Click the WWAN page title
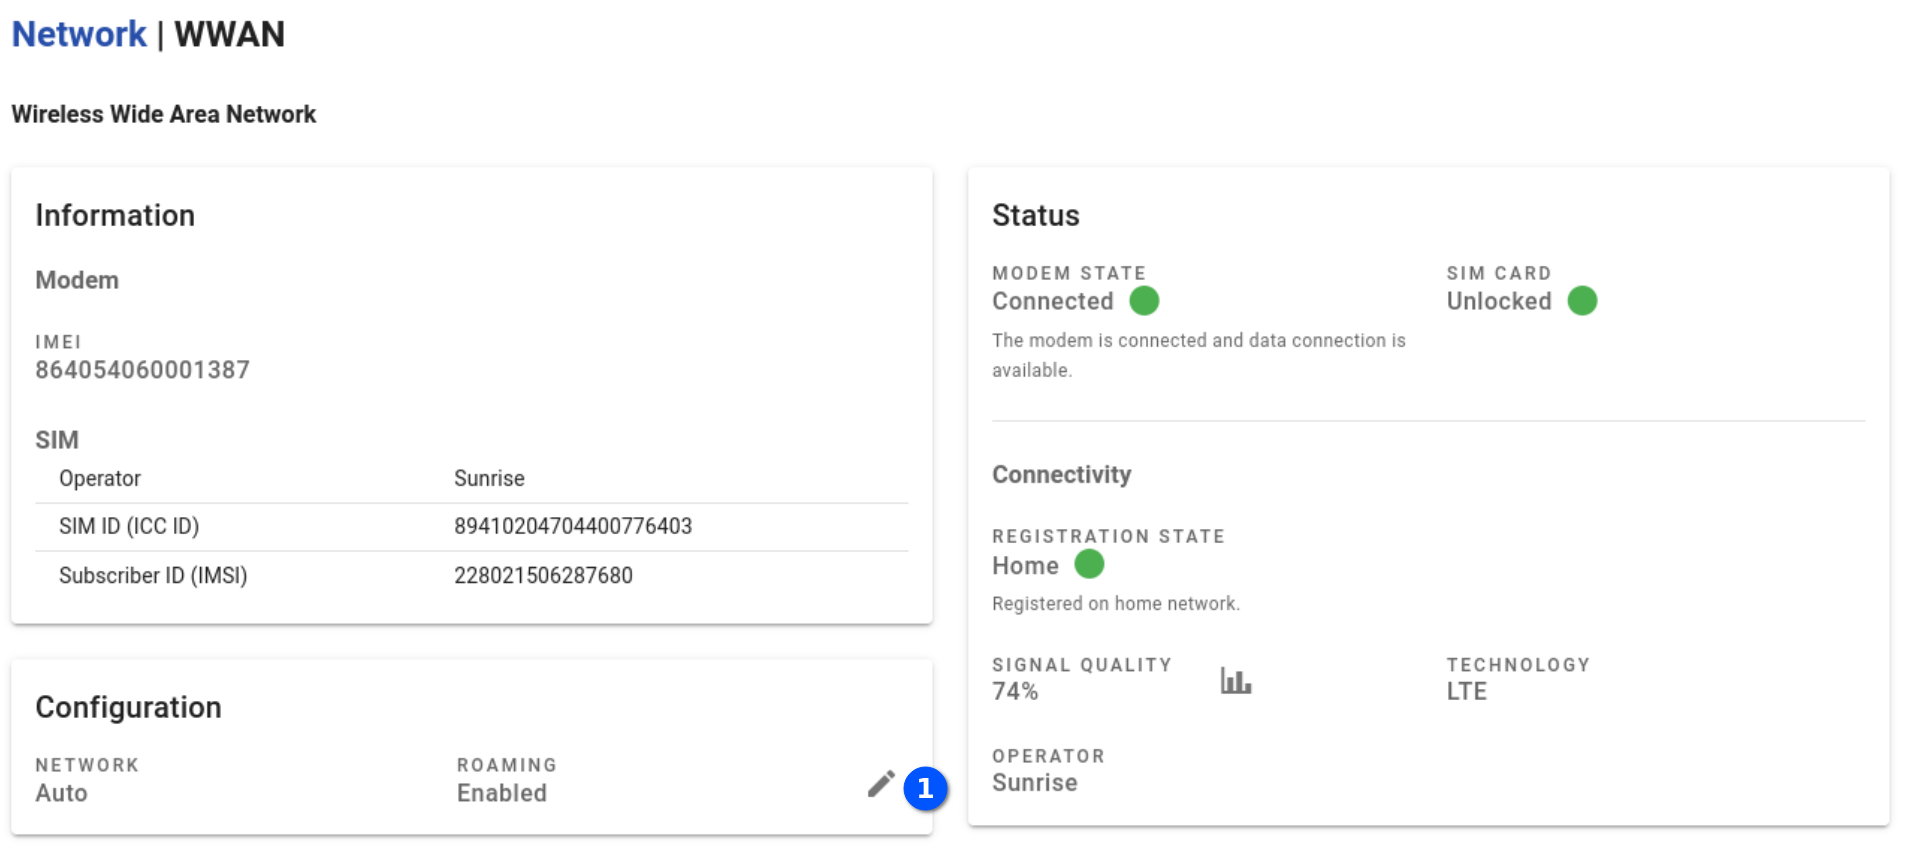The width and height of the screenshot is (1912, 850). (x=229, y=35)
